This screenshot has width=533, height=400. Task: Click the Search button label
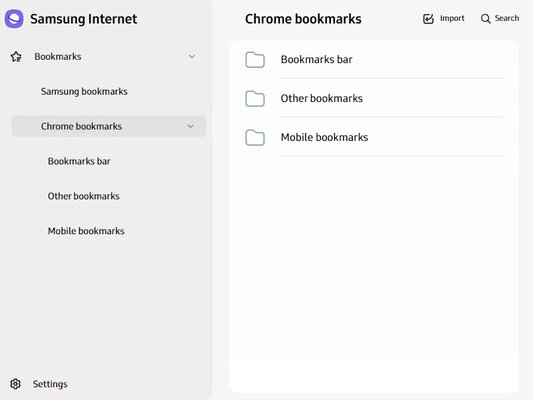click(507, 18)
